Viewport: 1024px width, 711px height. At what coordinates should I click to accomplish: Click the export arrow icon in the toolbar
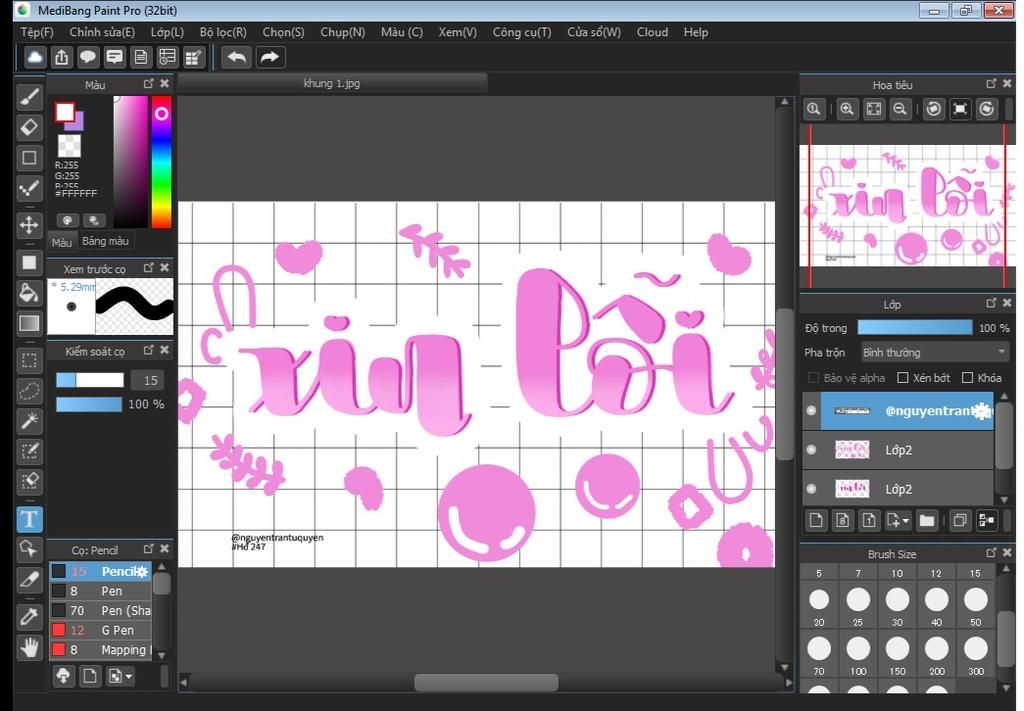pyautogui.click(x=61, y=57)
